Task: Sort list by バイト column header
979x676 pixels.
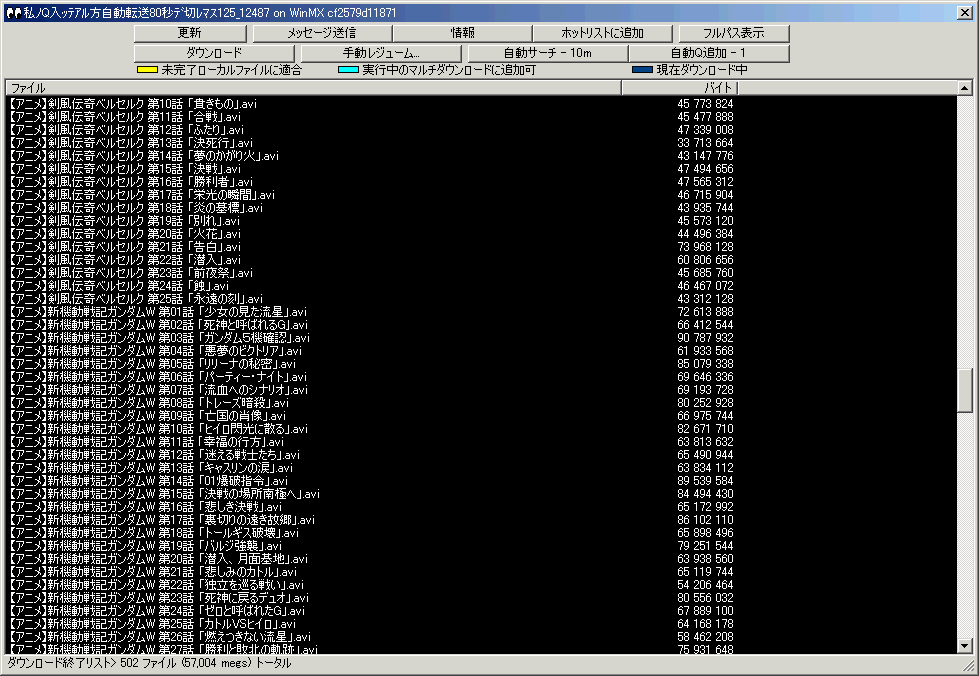Action: pyautogui.click(x=678, y=88)
